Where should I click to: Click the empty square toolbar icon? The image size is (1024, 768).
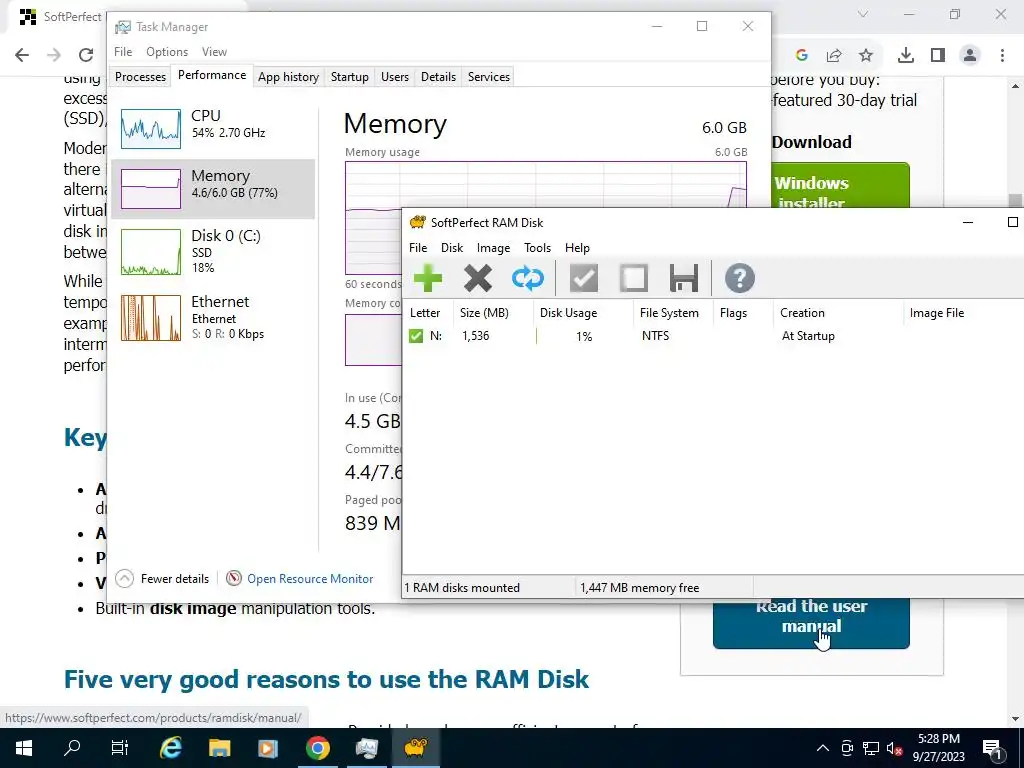click(634, 278)
